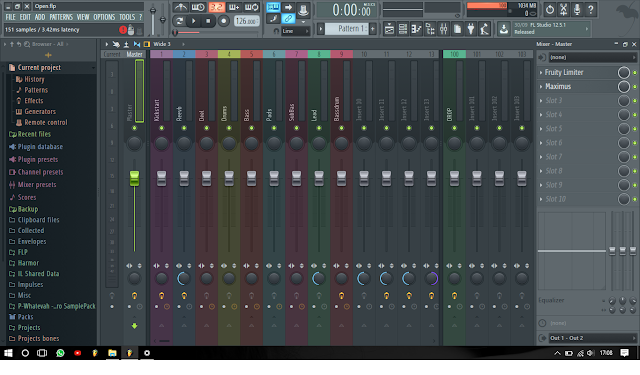The height and width of the screenshot is (375, 640).
Task: Open Plugin database folder
Action: click(x=40, y=146)
